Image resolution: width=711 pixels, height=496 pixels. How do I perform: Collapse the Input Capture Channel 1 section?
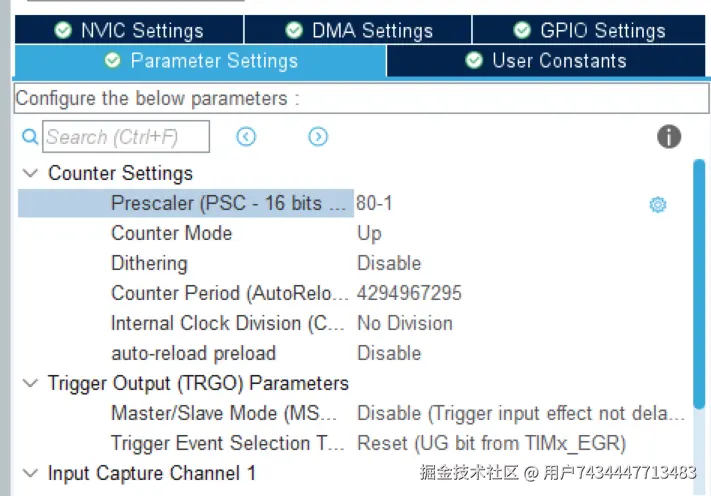coord(31,473)
